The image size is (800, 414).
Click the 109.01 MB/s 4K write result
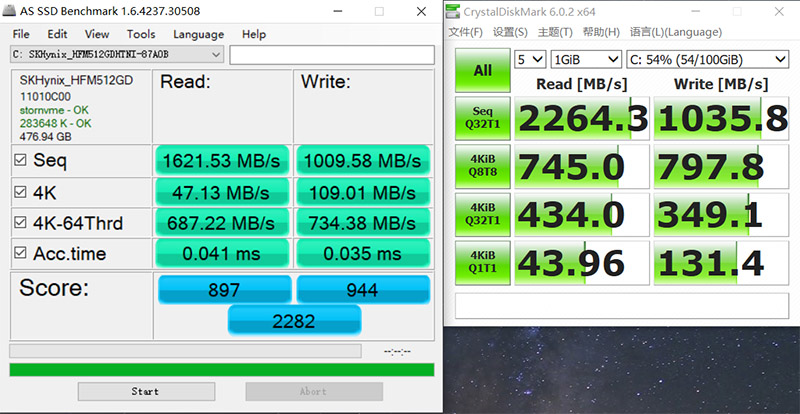[363, 192]
